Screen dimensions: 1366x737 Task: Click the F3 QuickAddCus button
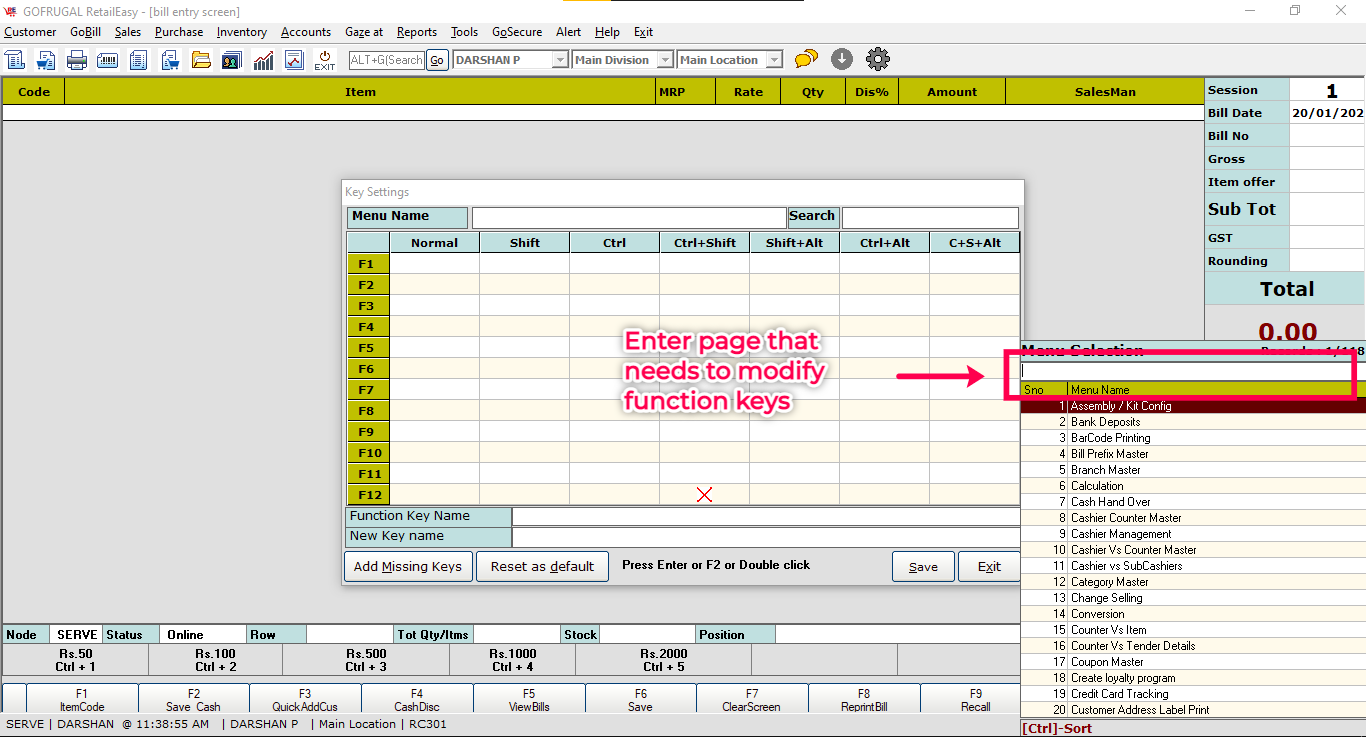(305, 700)
